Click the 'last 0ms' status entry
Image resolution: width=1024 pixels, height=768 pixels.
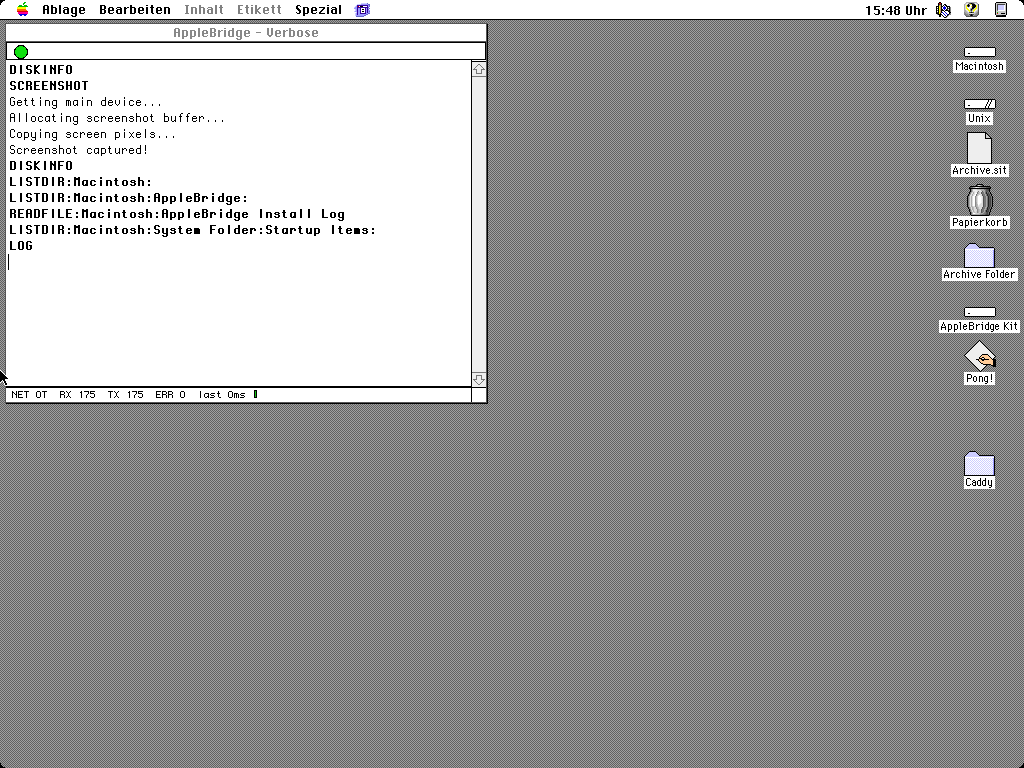pyautogui.click(x=222, y=394)
